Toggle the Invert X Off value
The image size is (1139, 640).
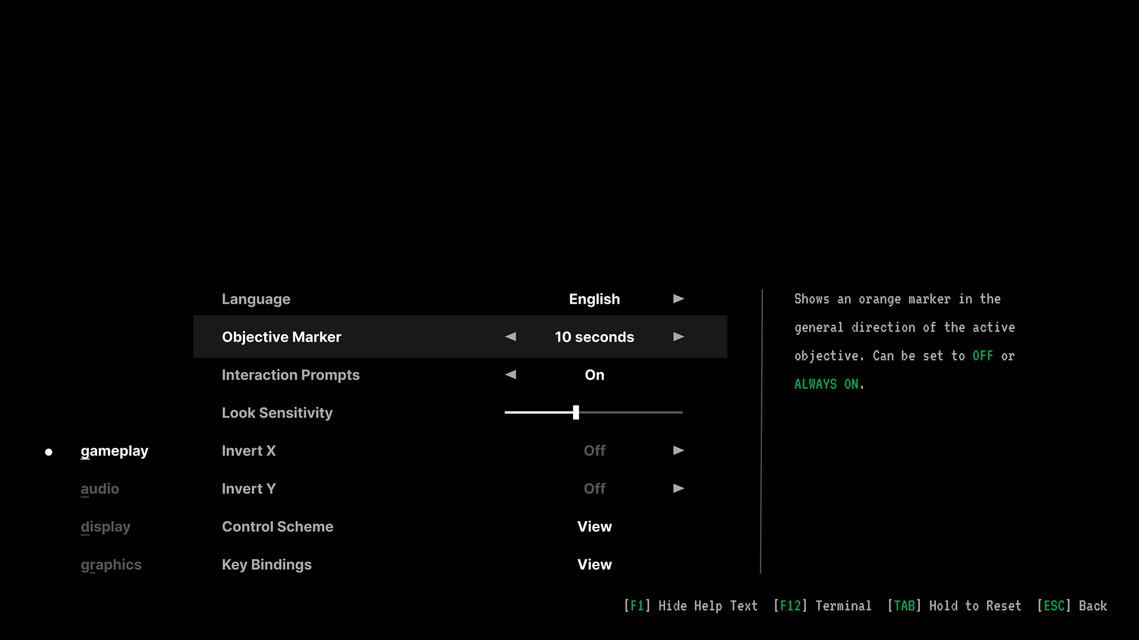point(594,450)
